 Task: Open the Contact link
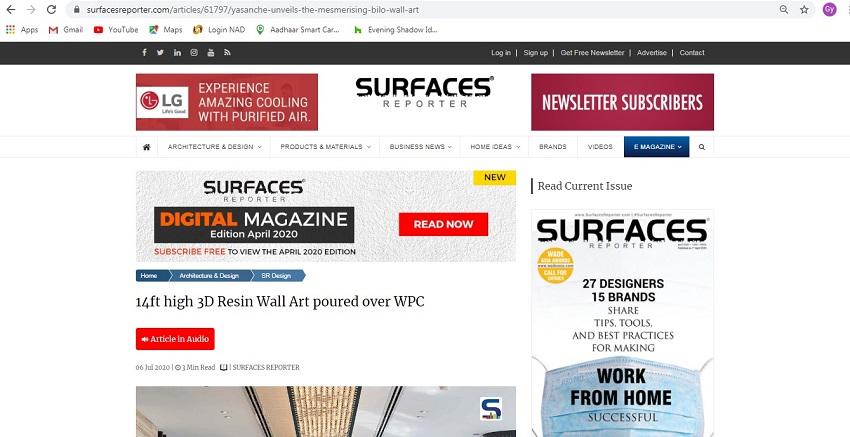point(692,53)
